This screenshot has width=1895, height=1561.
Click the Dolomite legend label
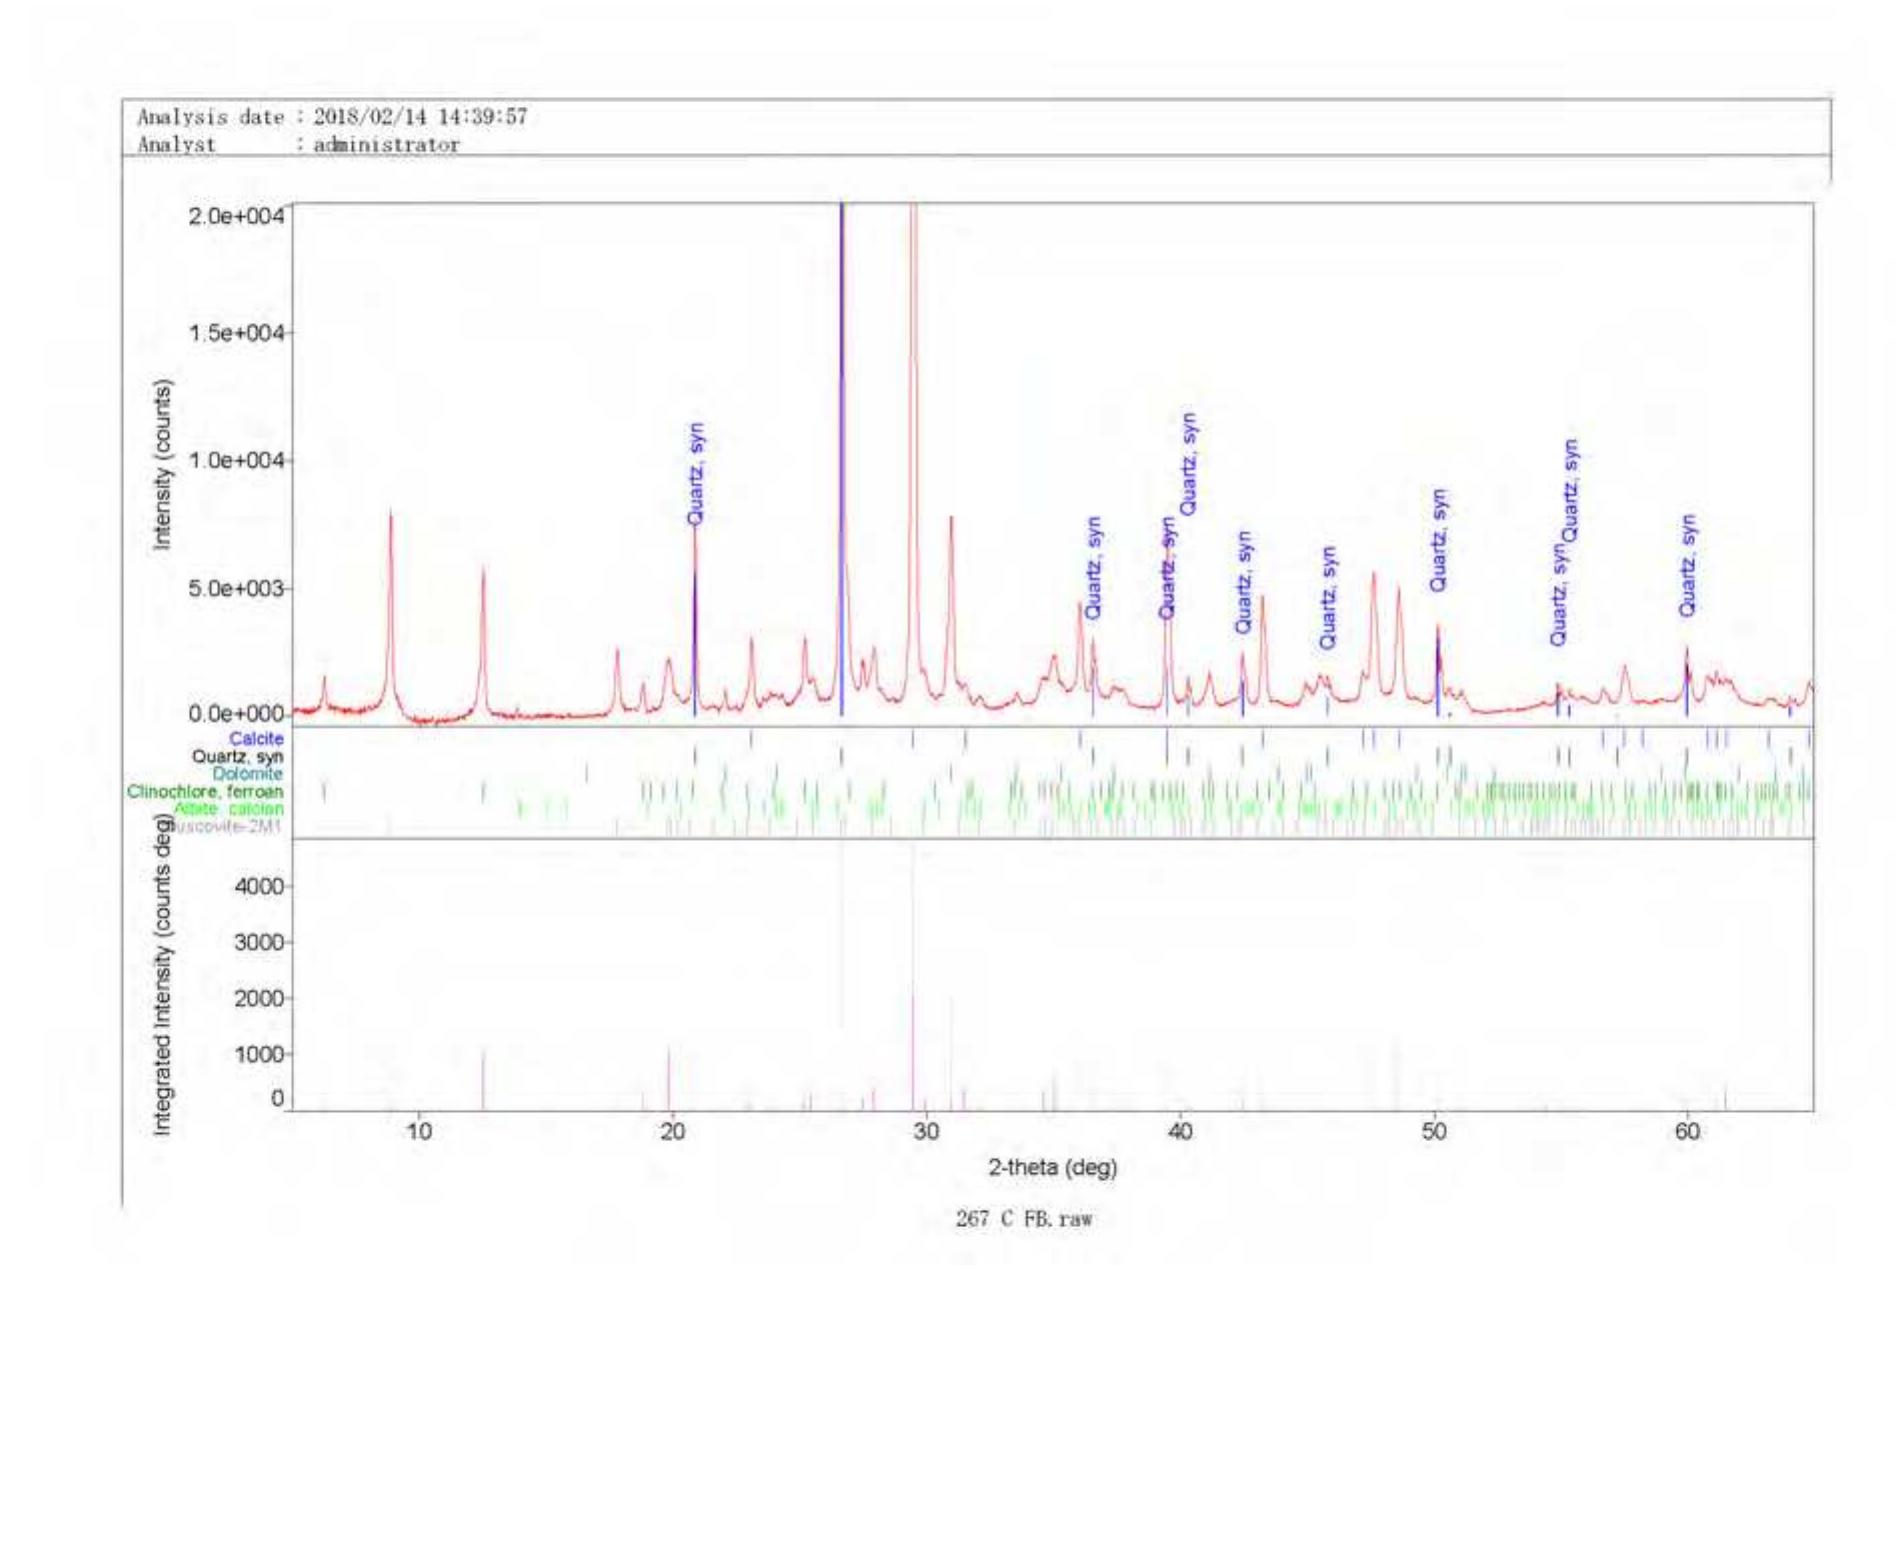tap(247, 773)
